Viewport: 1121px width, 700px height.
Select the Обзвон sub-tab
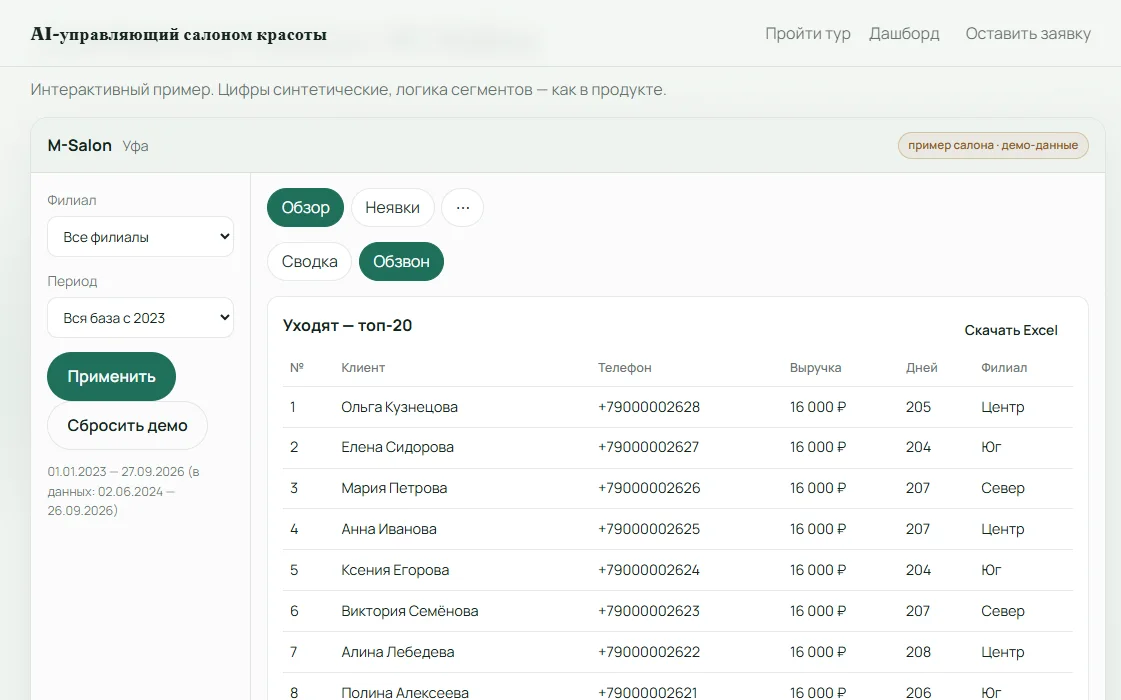coord(401,261)
